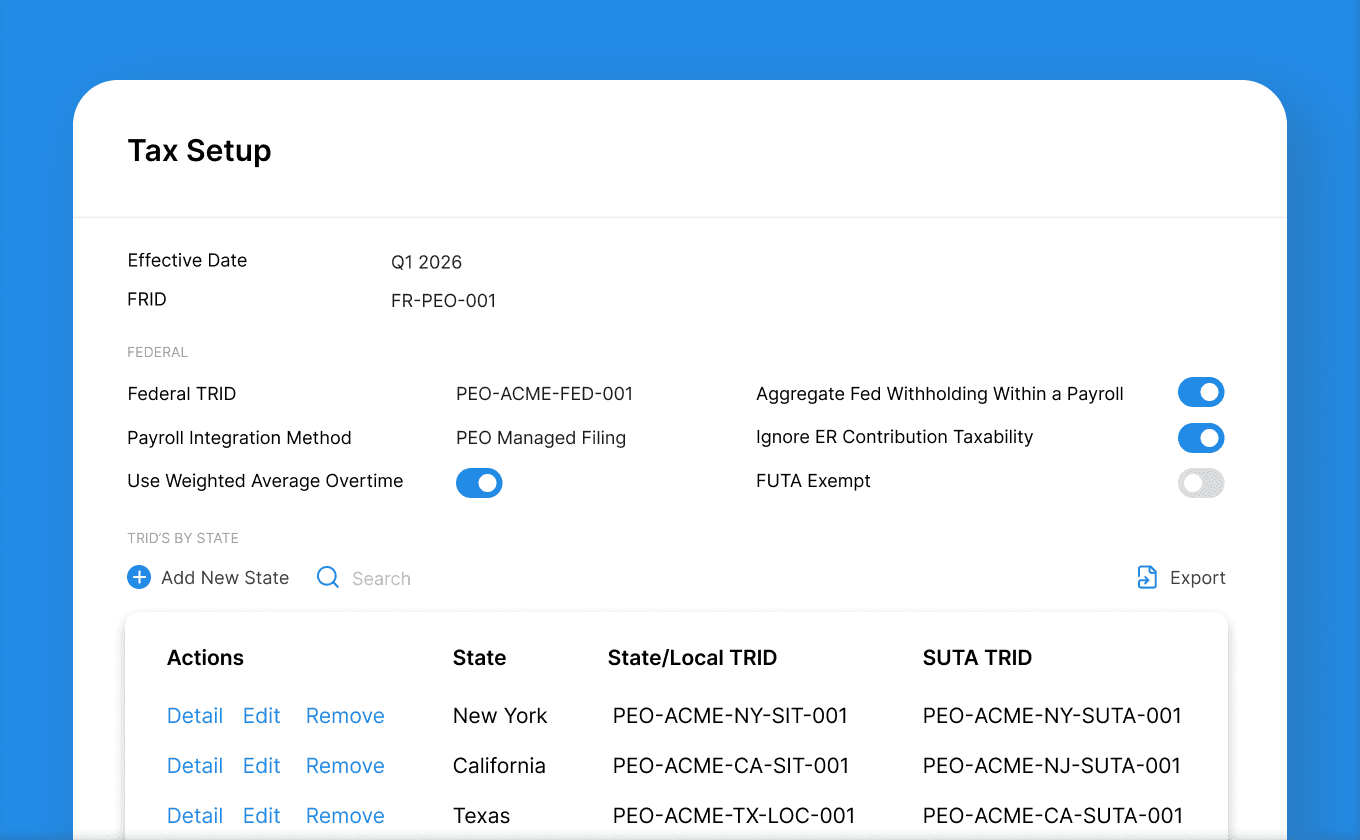Open Detail for the New York row
1360x840 pixels.
[194, 715]
